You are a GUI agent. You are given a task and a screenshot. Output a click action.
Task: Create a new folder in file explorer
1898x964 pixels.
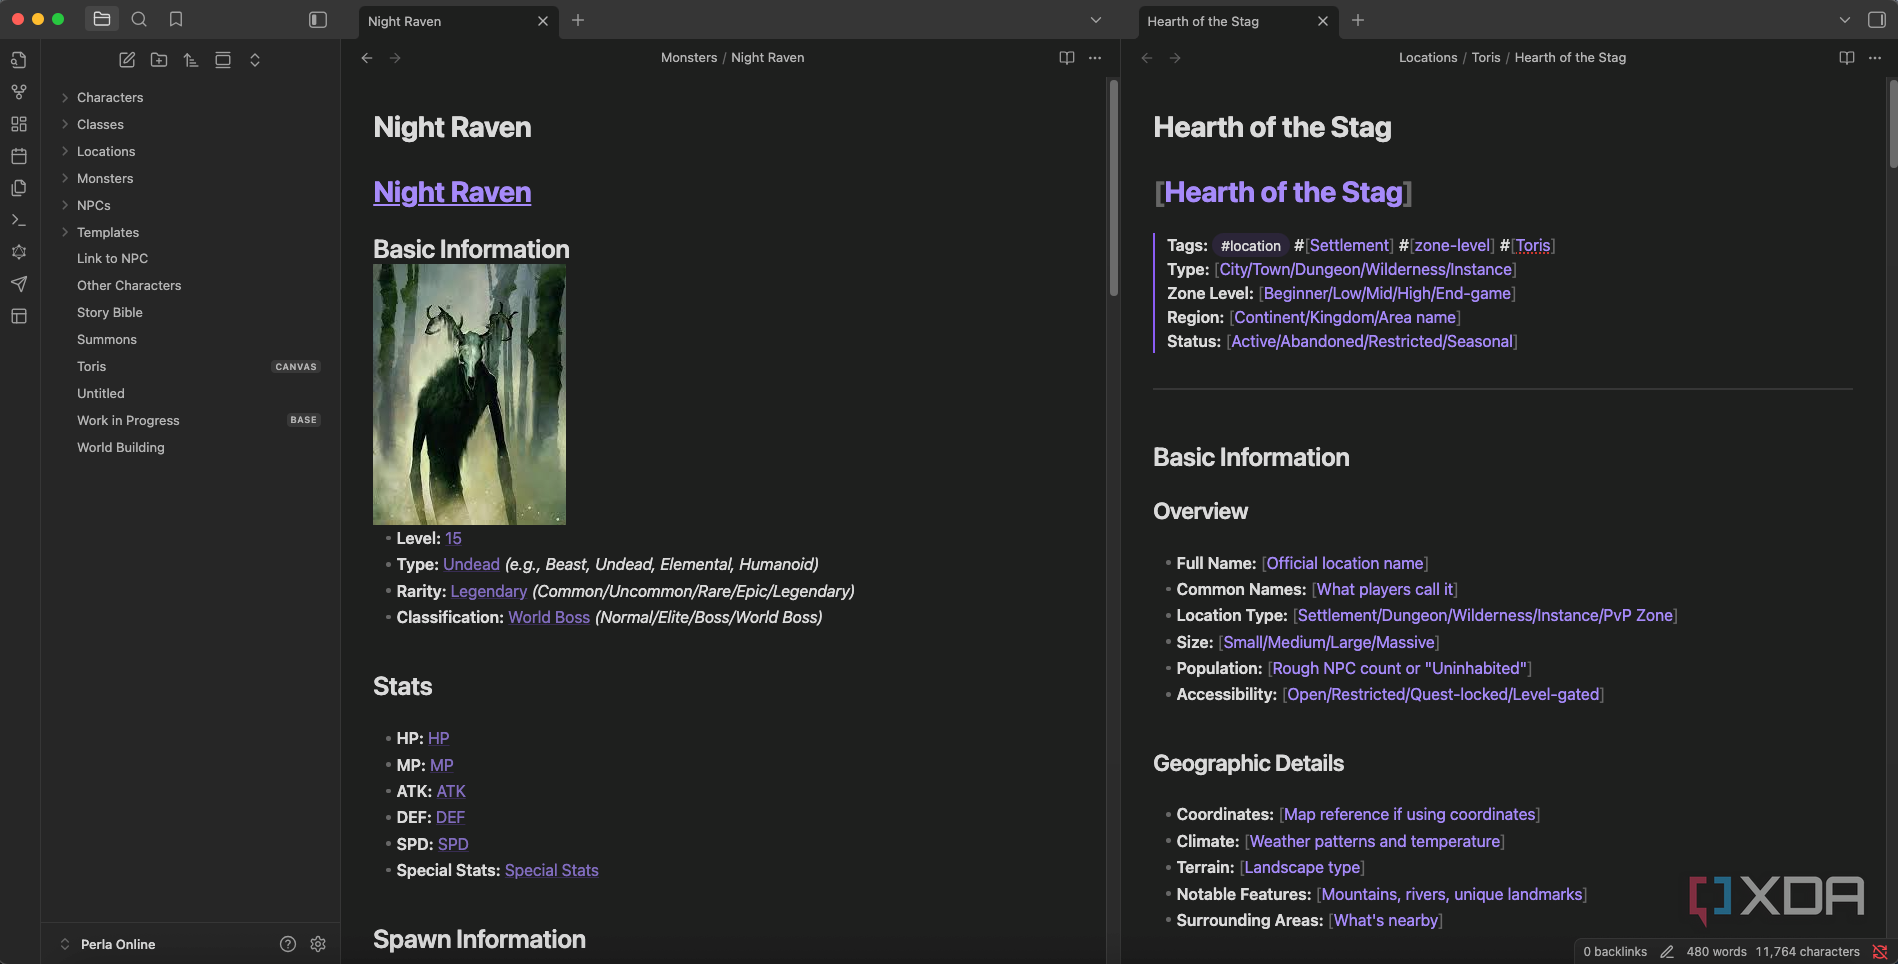[159, 60]
